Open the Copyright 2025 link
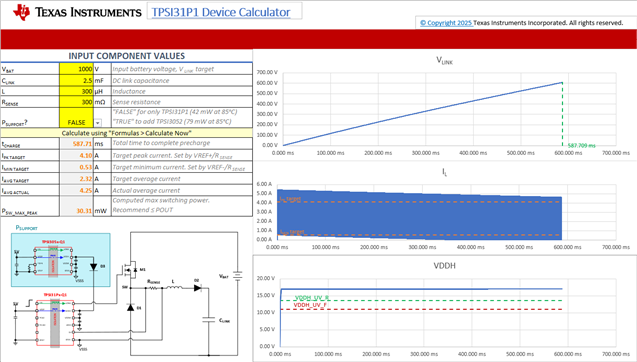The image size is (637, 362). tap(446, 23)
